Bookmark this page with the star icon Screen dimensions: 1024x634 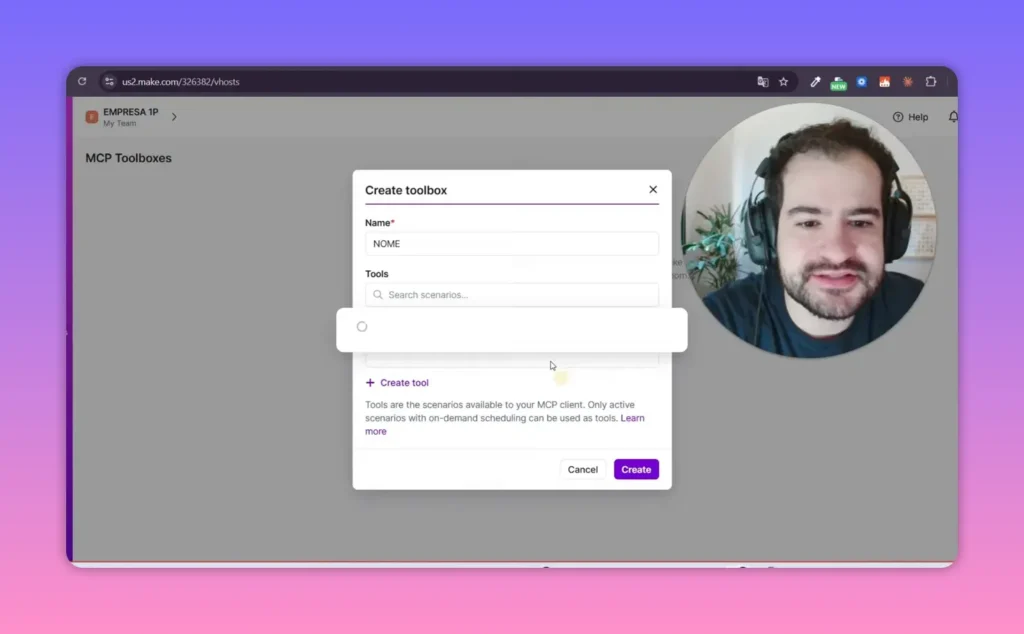click(x=783, y=82)
